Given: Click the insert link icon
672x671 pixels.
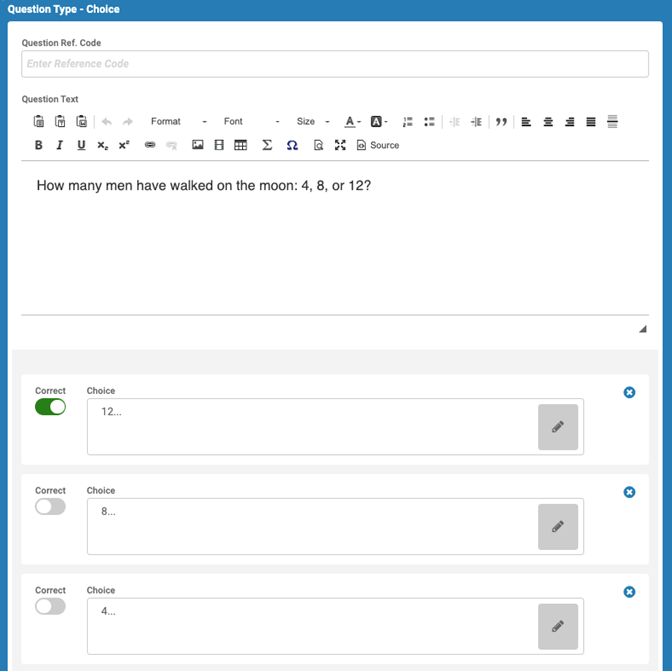Looking at the screenshot, I should point(150,145).
